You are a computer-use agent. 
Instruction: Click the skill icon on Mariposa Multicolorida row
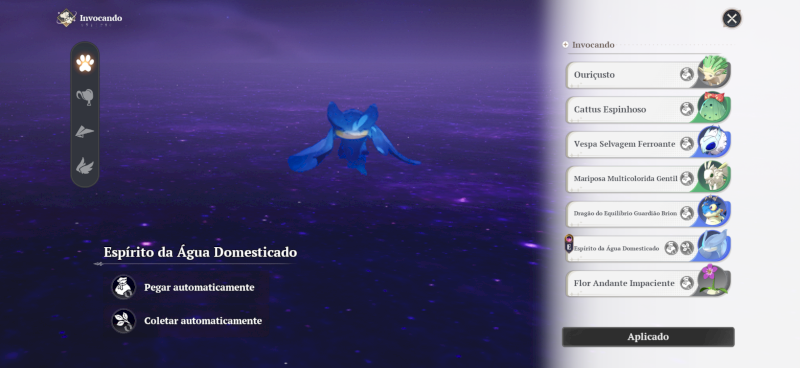point(687,178)
